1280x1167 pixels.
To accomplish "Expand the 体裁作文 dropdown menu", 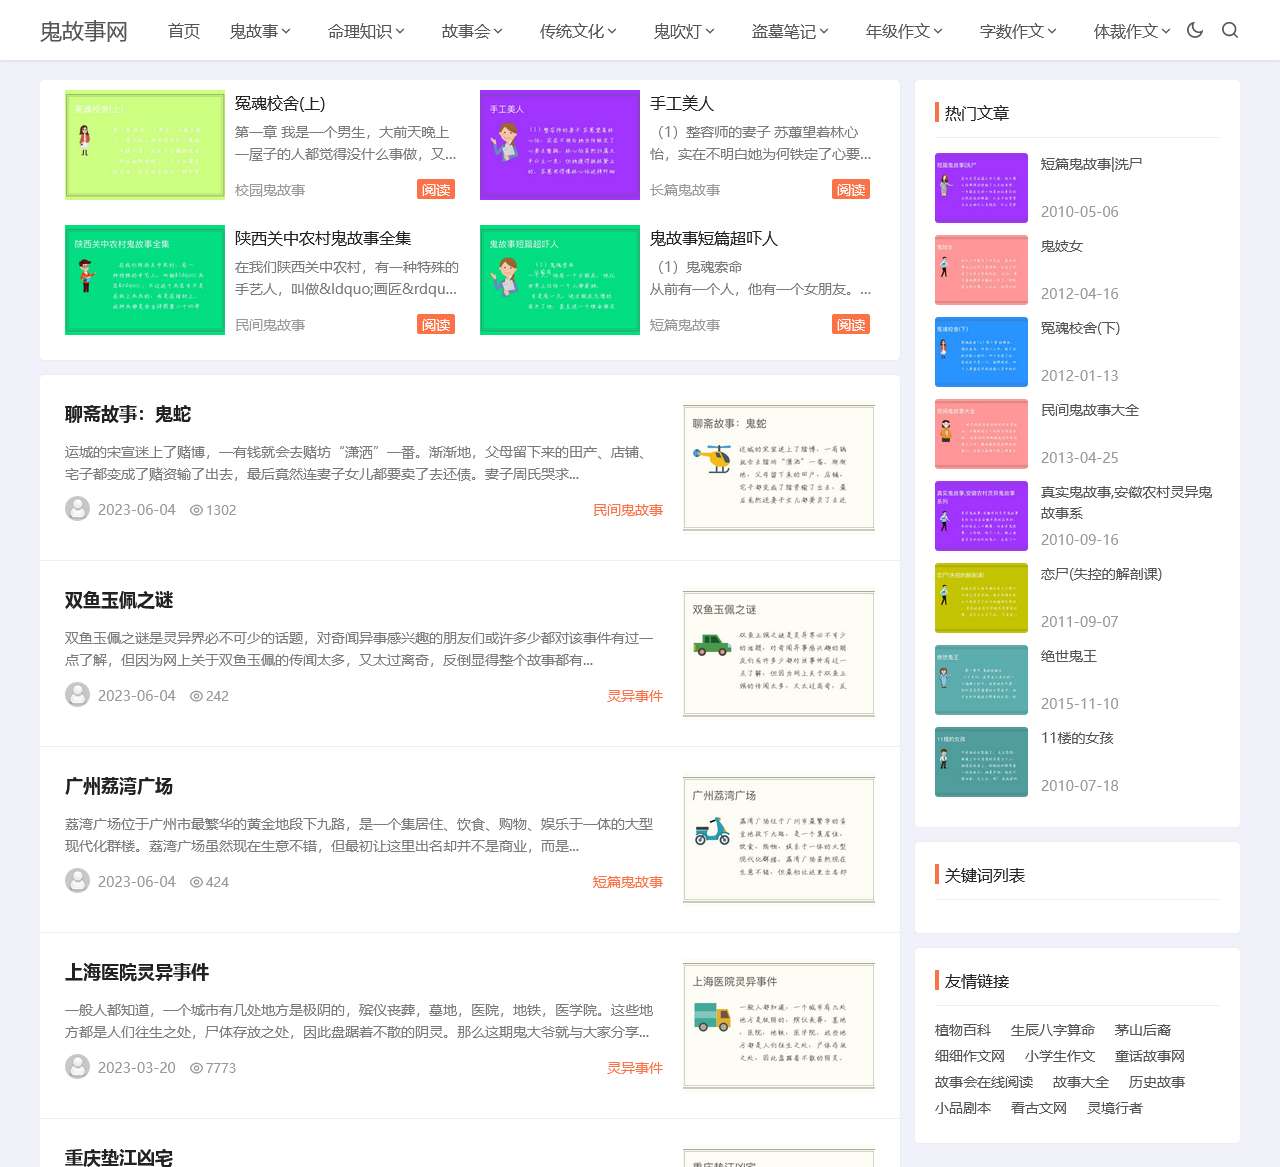I will click(x=1132, y=31).
